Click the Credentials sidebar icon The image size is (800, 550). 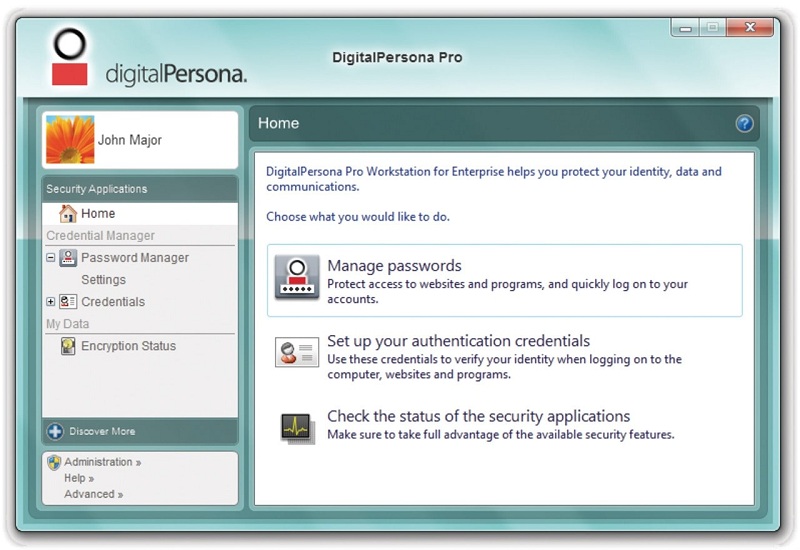click(x=68, y=302)
